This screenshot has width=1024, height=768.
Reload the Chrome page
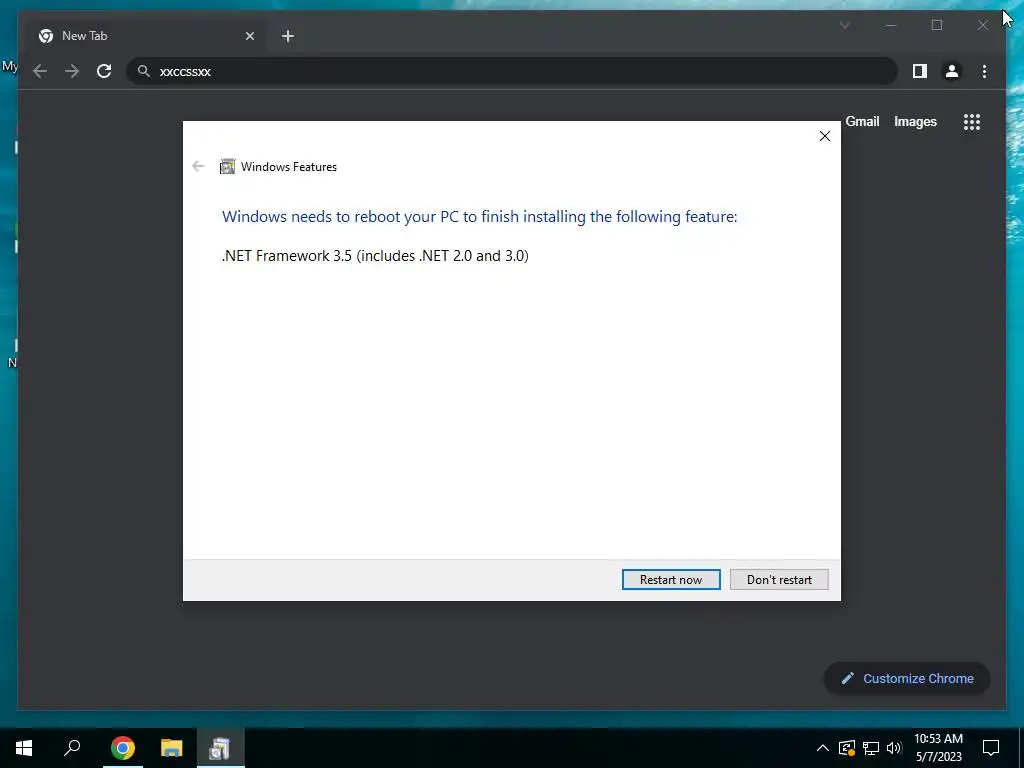(x=104, y=71)
